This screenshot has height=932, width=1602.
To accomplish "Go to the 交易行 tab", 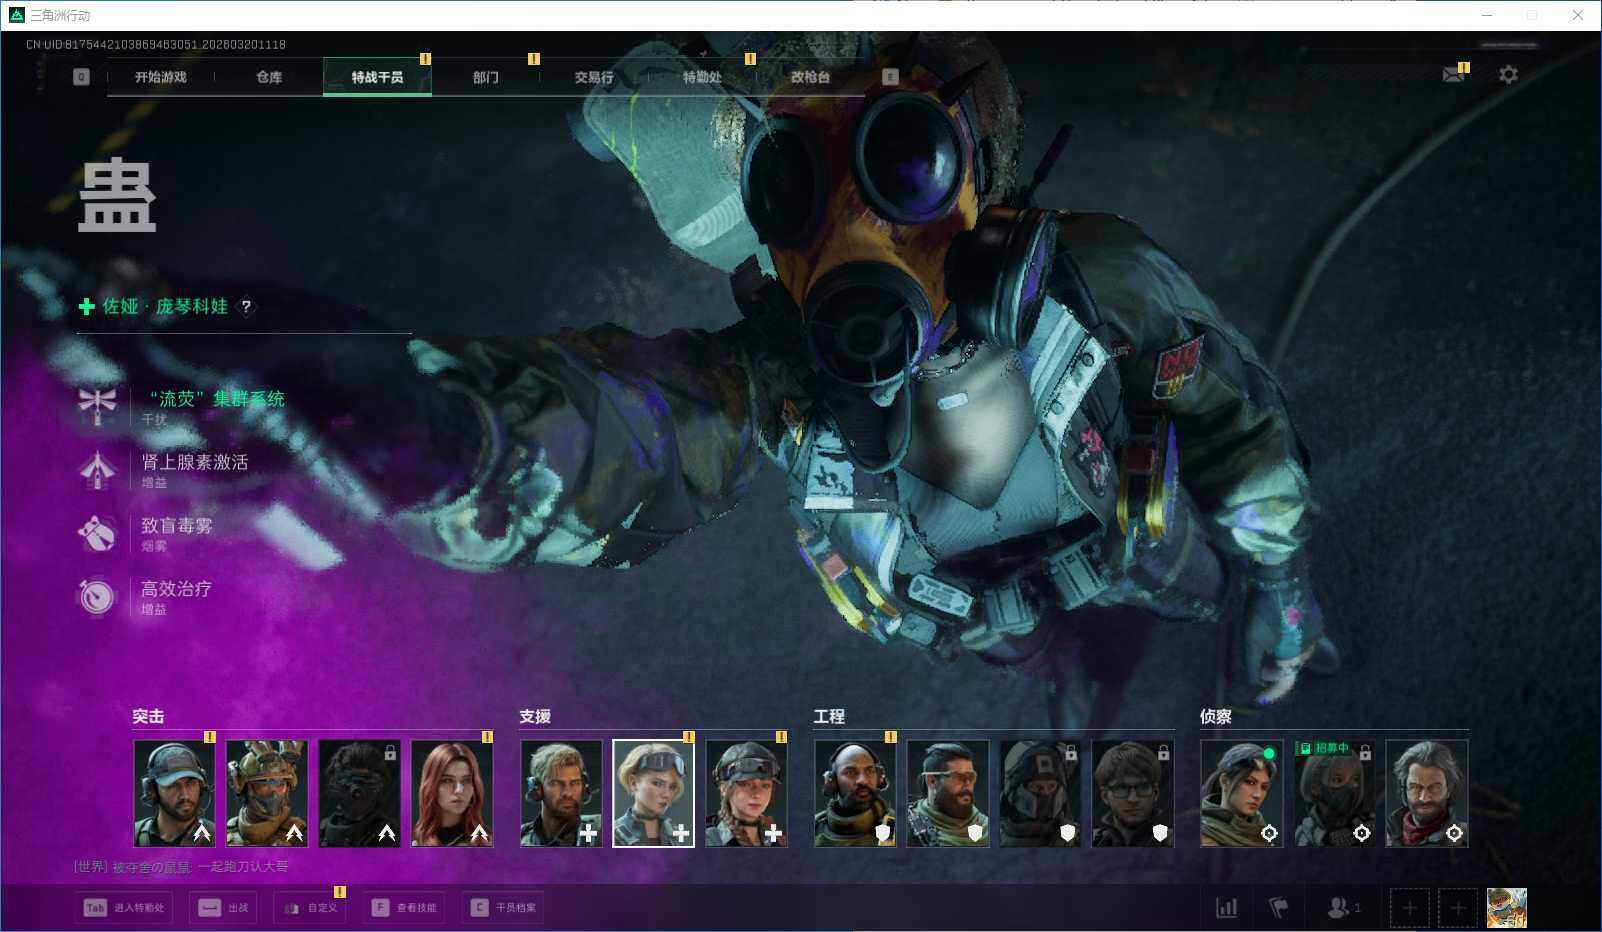I will 594,77.
